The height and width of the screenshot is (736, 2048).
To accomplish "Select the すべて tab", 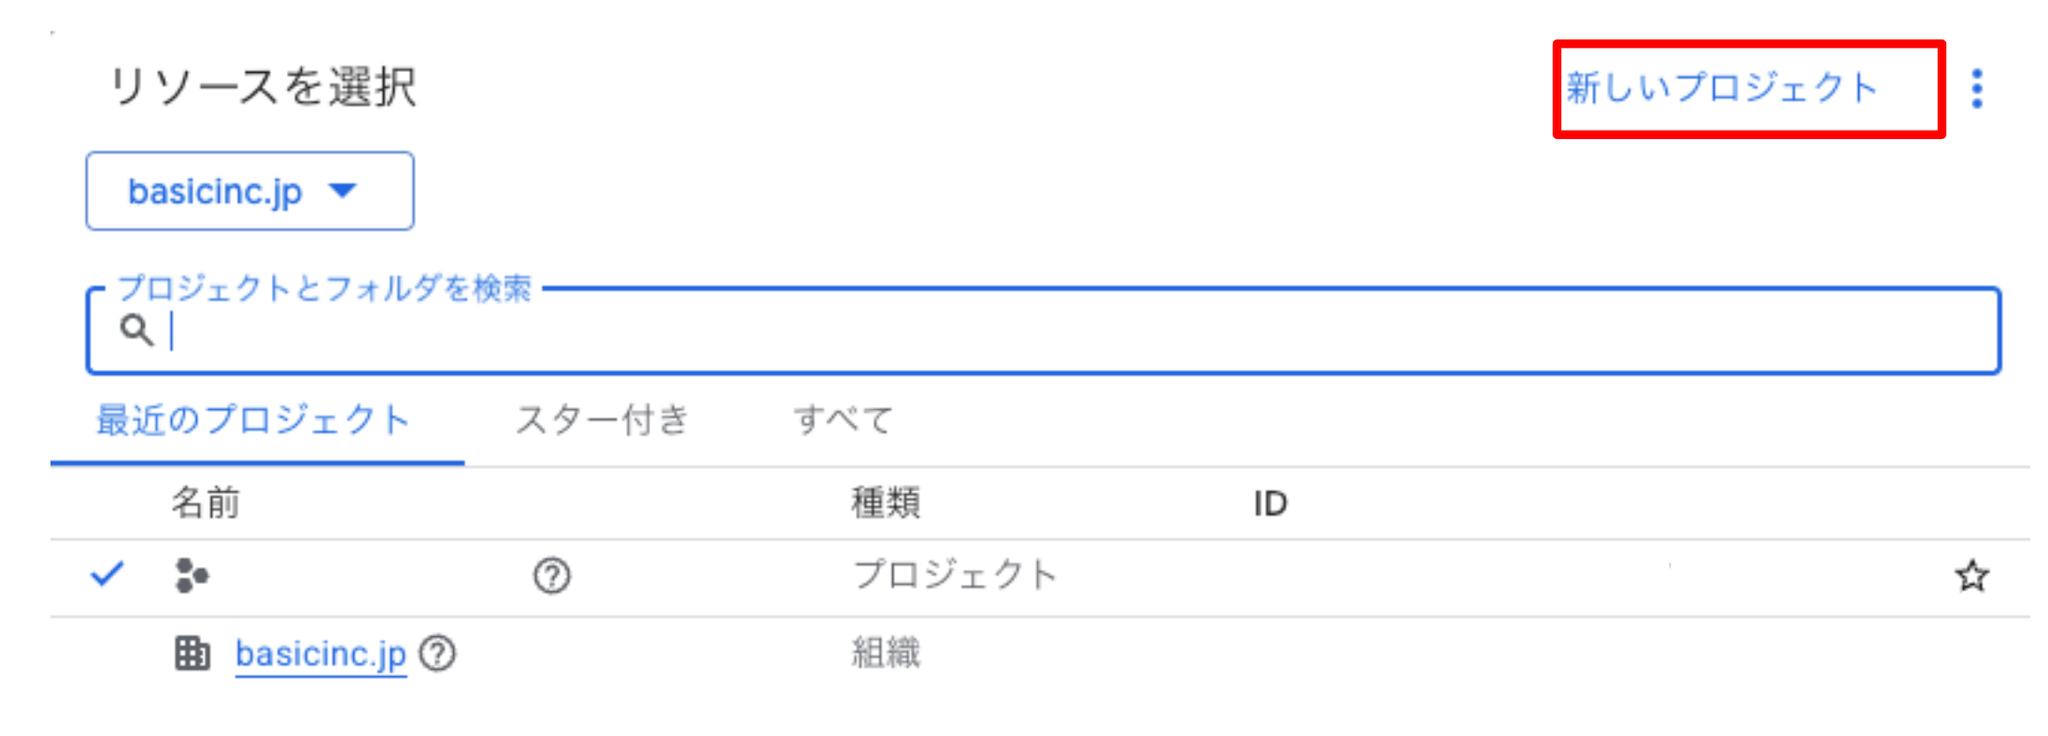I will [843, 420].
